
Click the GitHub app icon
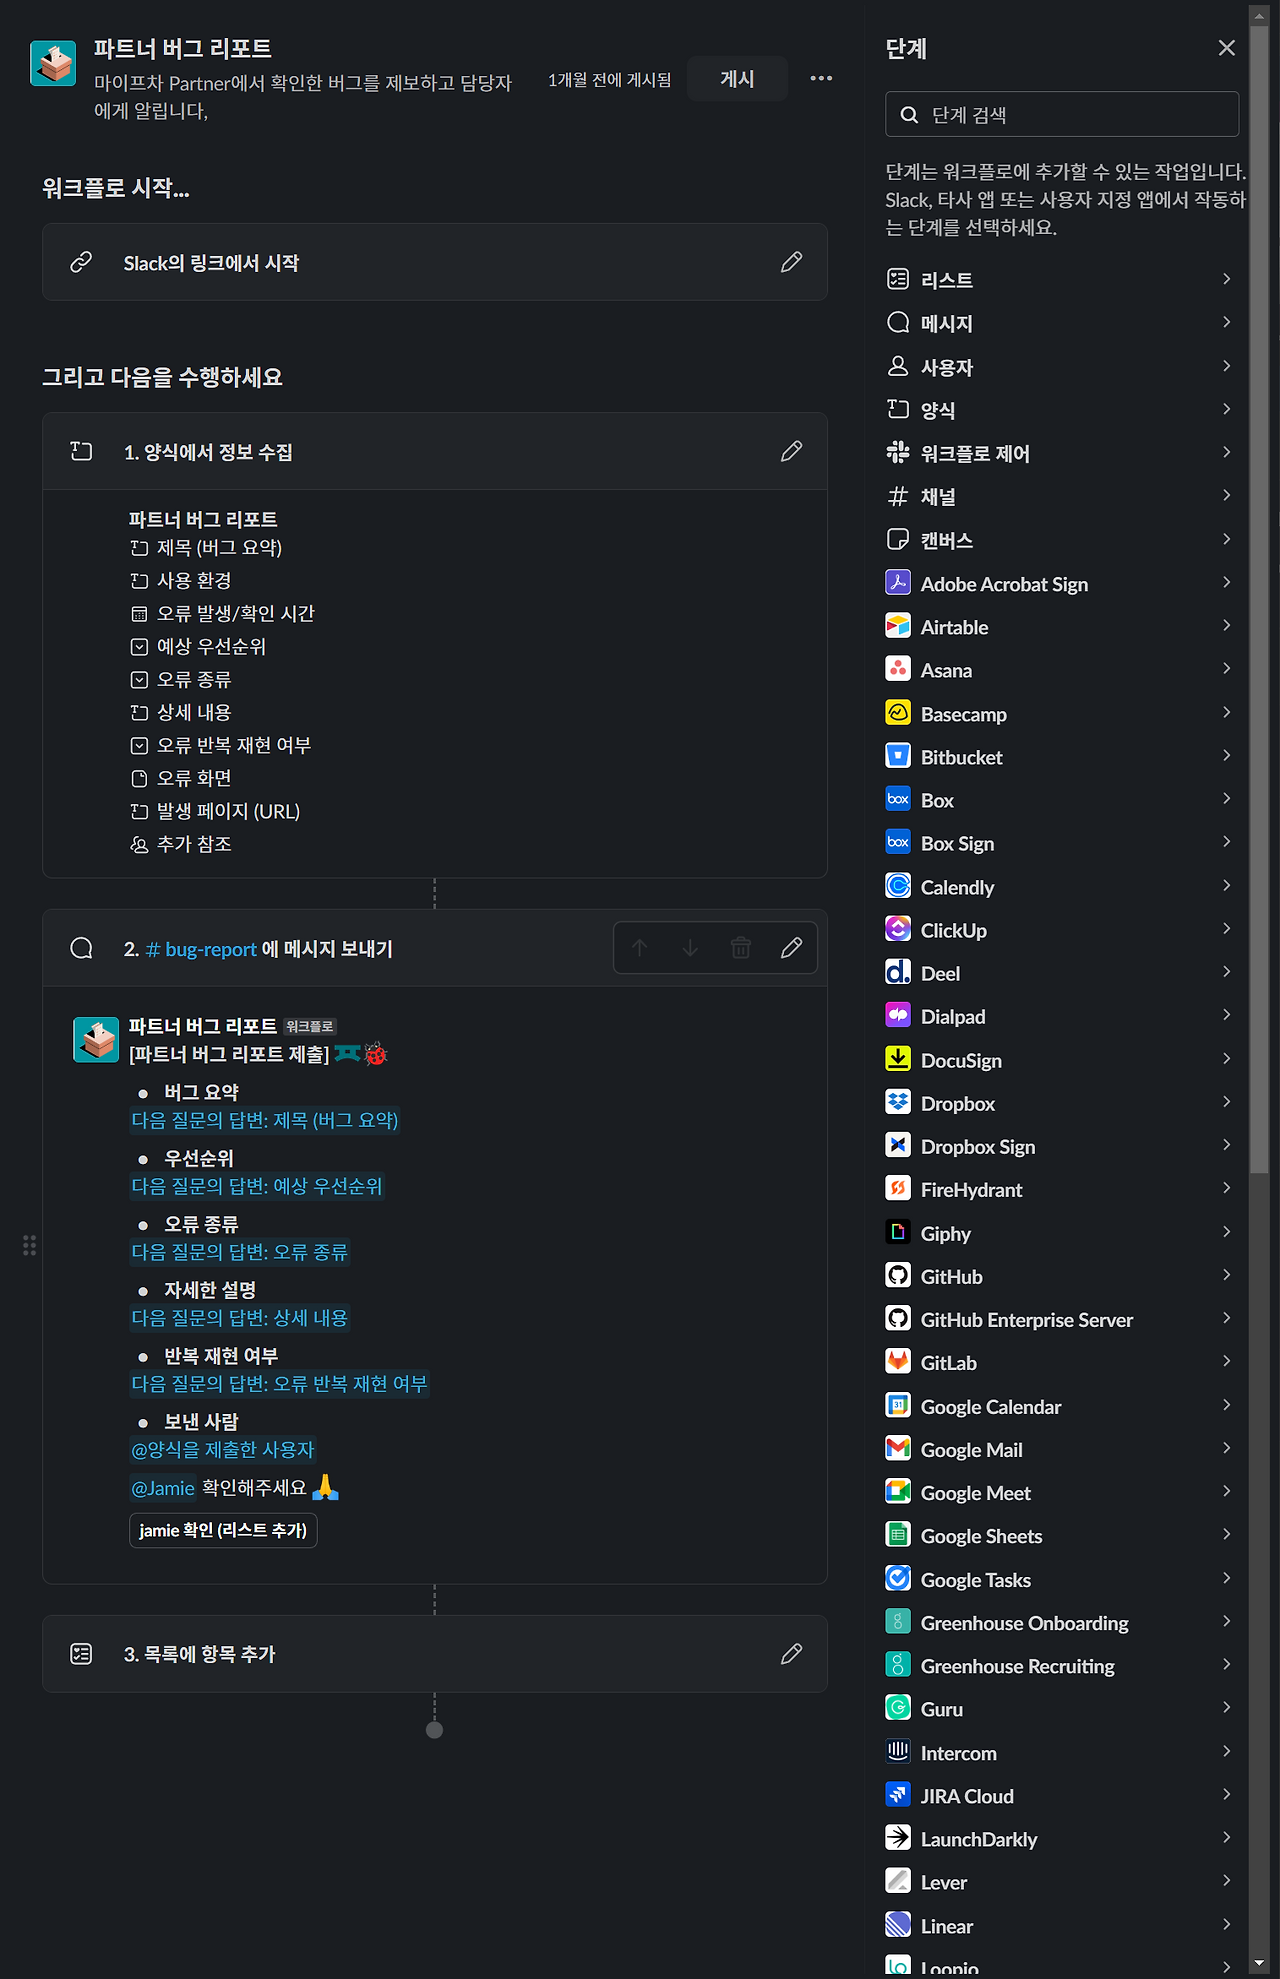pos(898,1275)
